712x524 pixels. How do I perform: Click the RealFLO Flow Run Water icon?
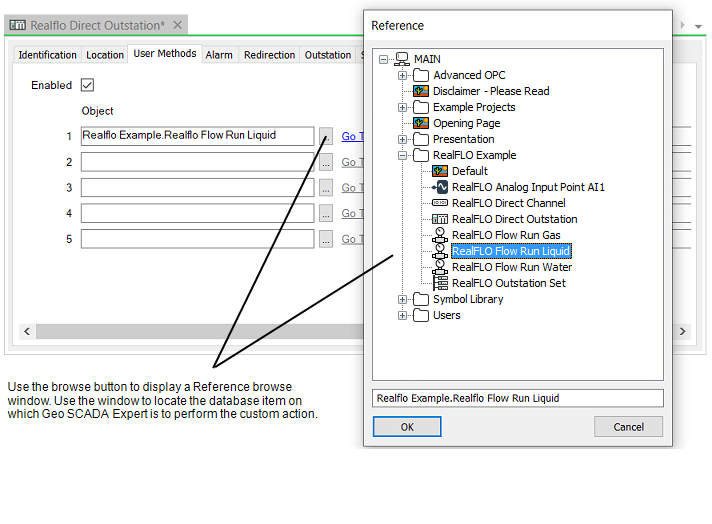point(439,267)
